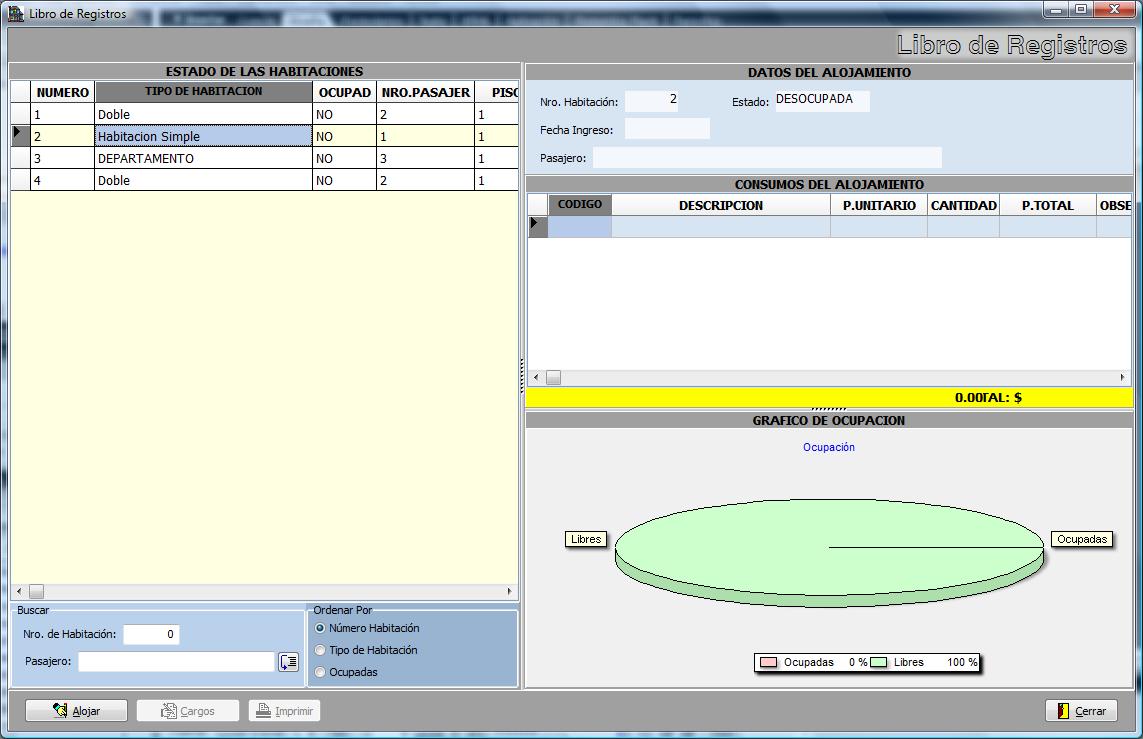Image resolution: width=1143 pixels, height=739 pixels.
Task: Click the Alojar button
Action: click(x=76, y=711)
